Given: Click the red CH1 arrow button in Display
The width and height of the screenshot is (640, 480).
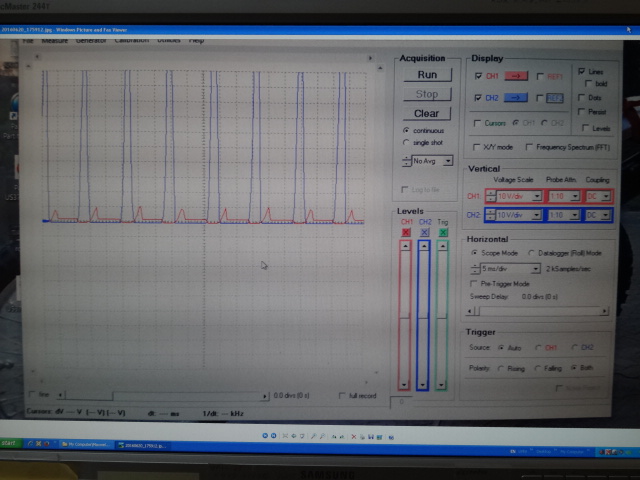Looking at the screenshot, I should coord(516,76).
